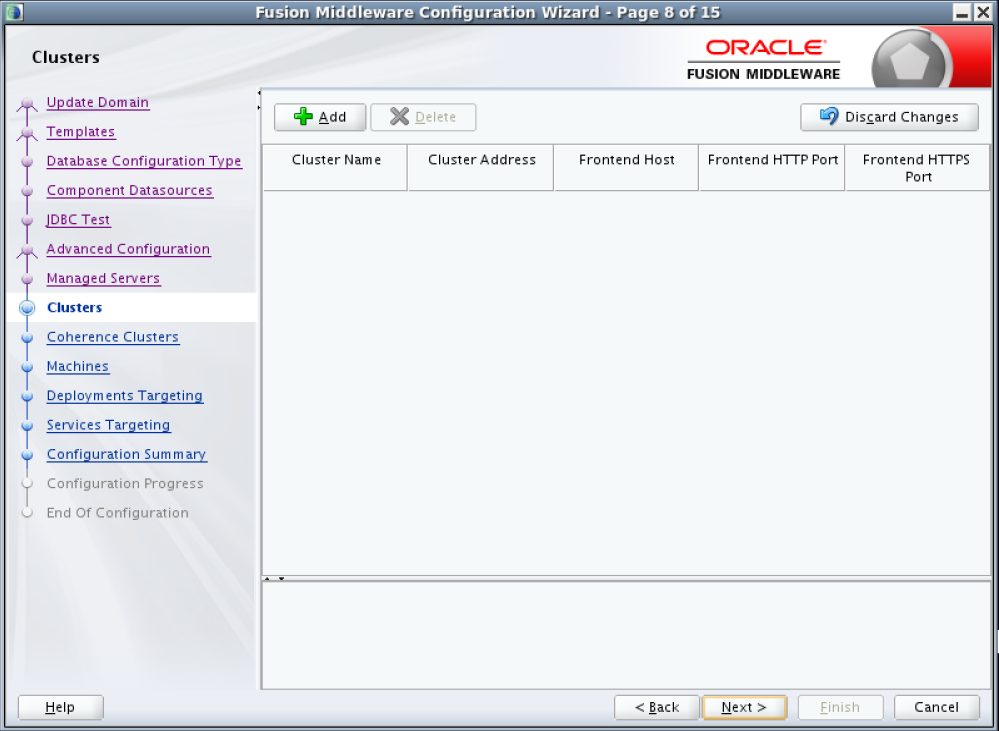The width and height of the screenshot is (999, 731).
Task: Click the JDBC Test step bullet
Action: 27,220
